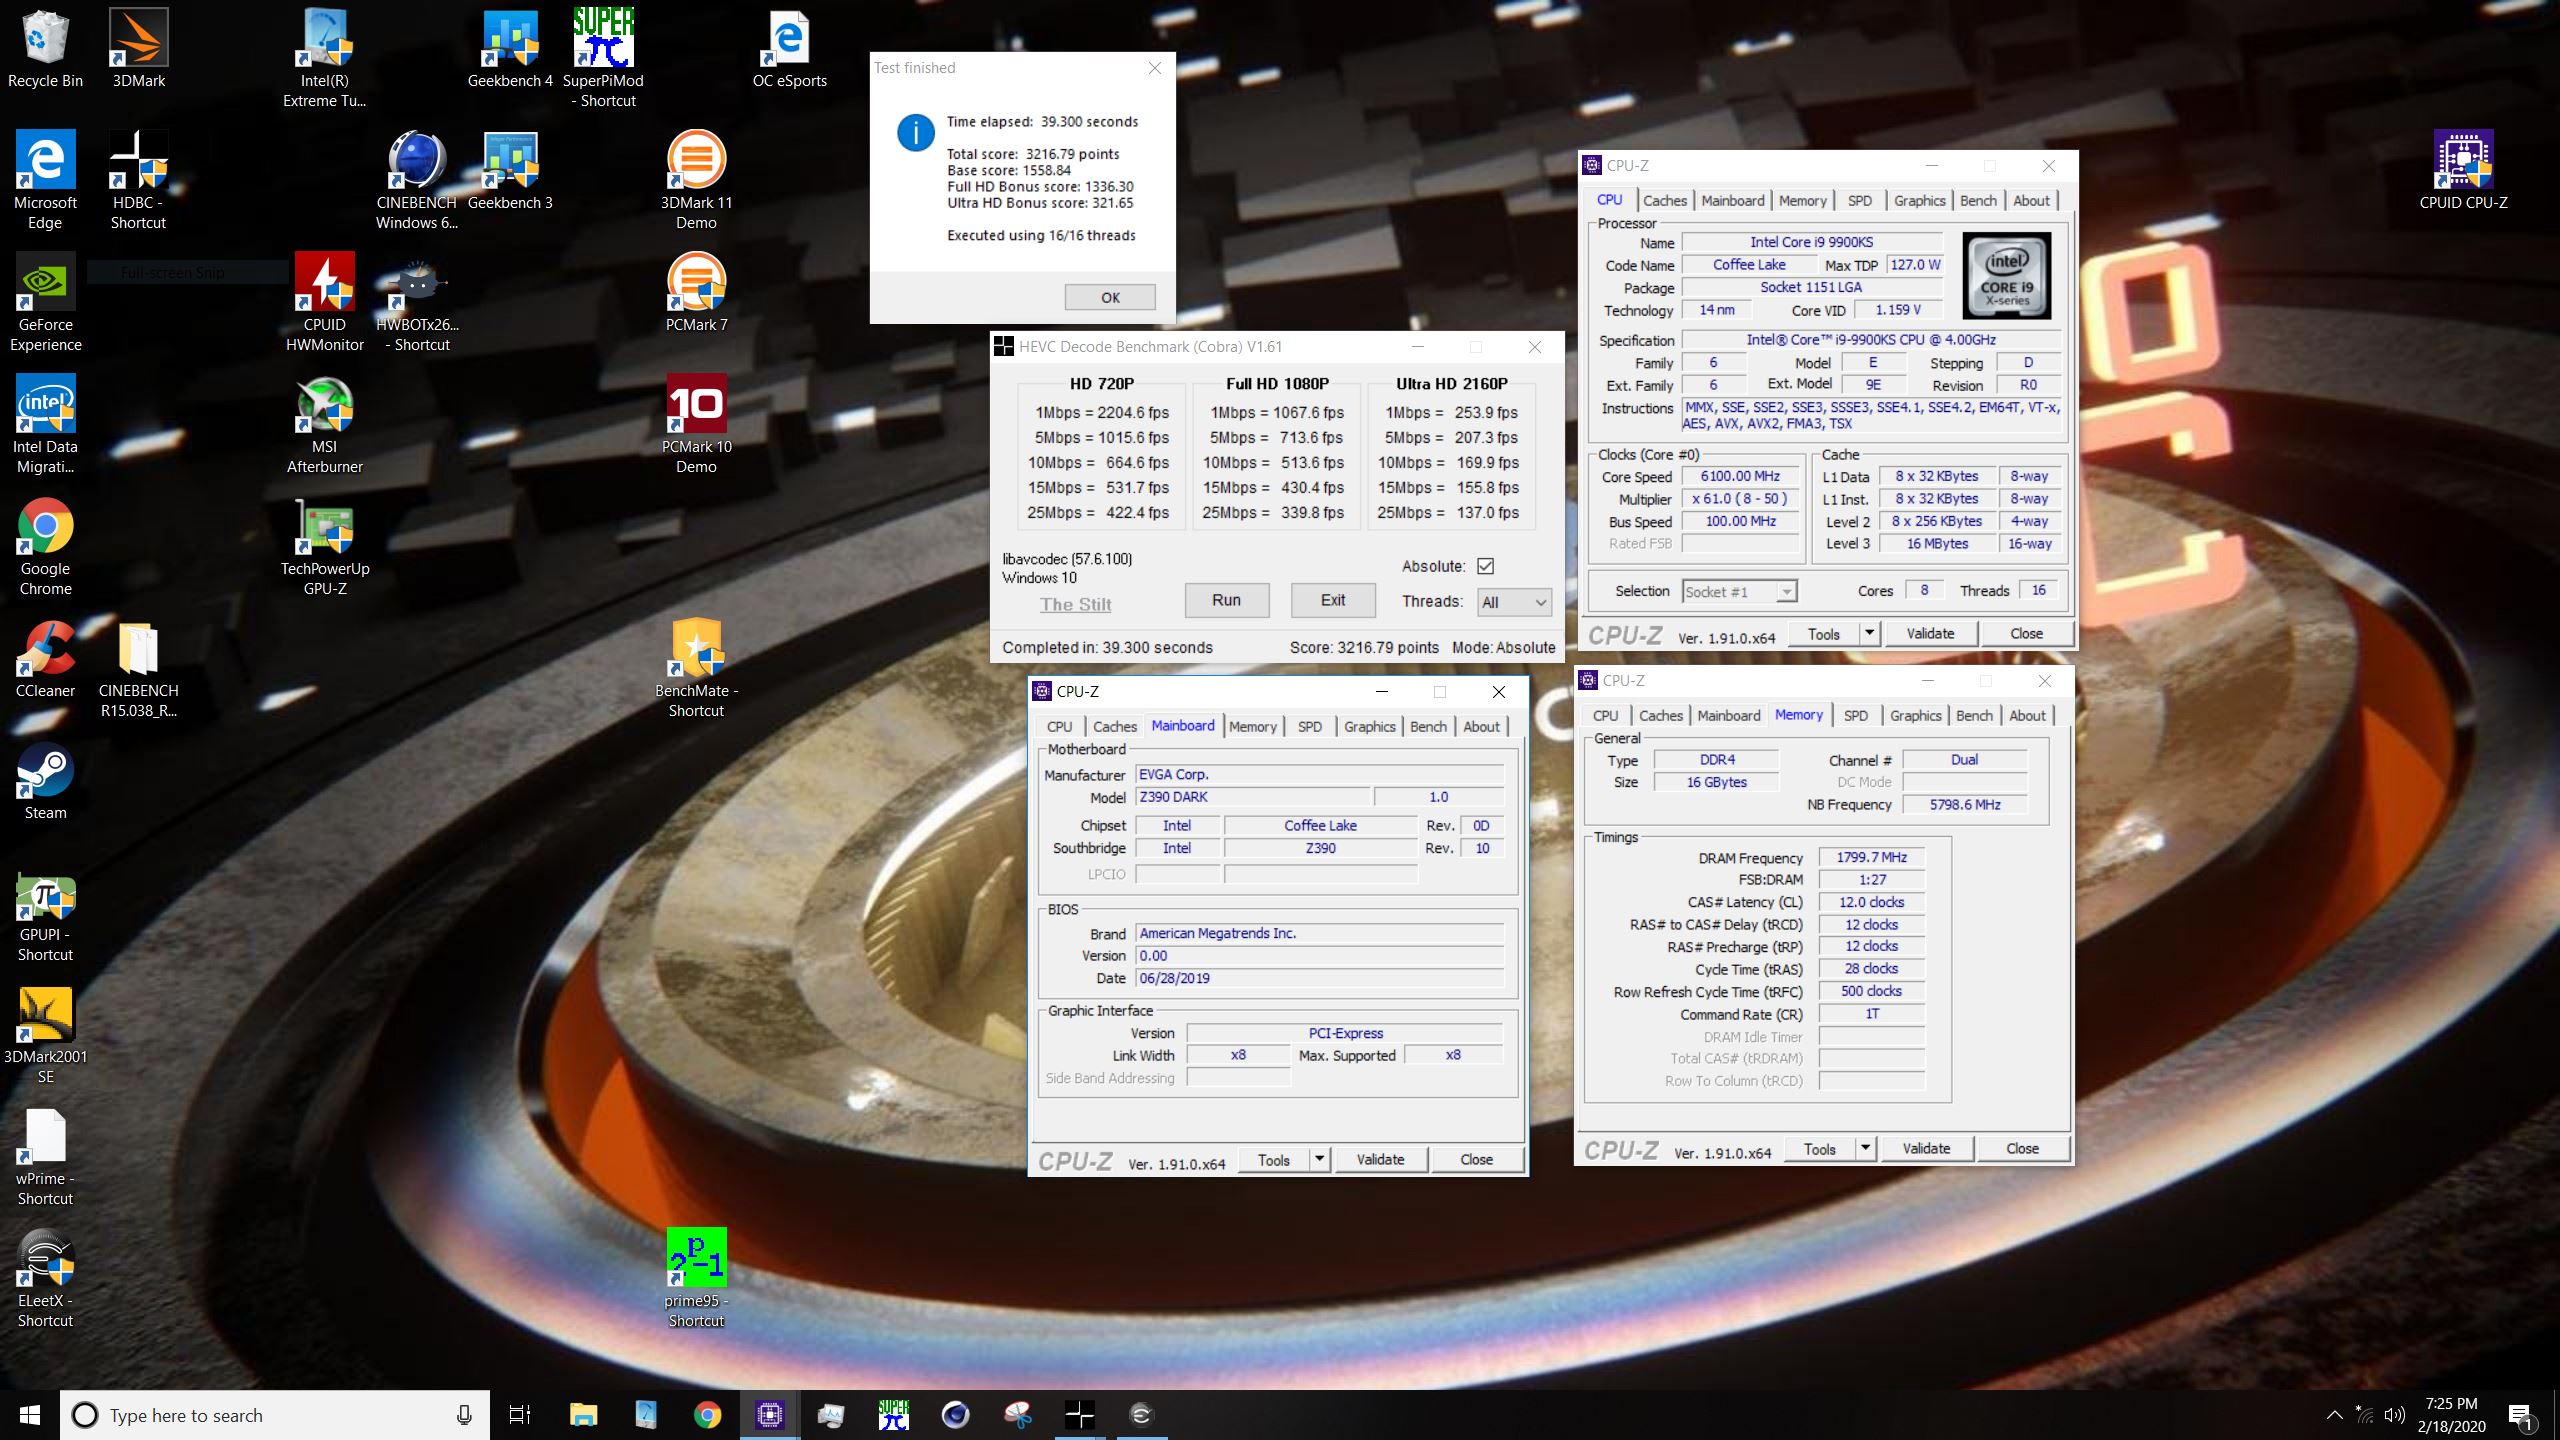Screen dimensions: 2560x1440
Task: Open CPU-Z from the taskbar
Action: [x=769, y=1415]
